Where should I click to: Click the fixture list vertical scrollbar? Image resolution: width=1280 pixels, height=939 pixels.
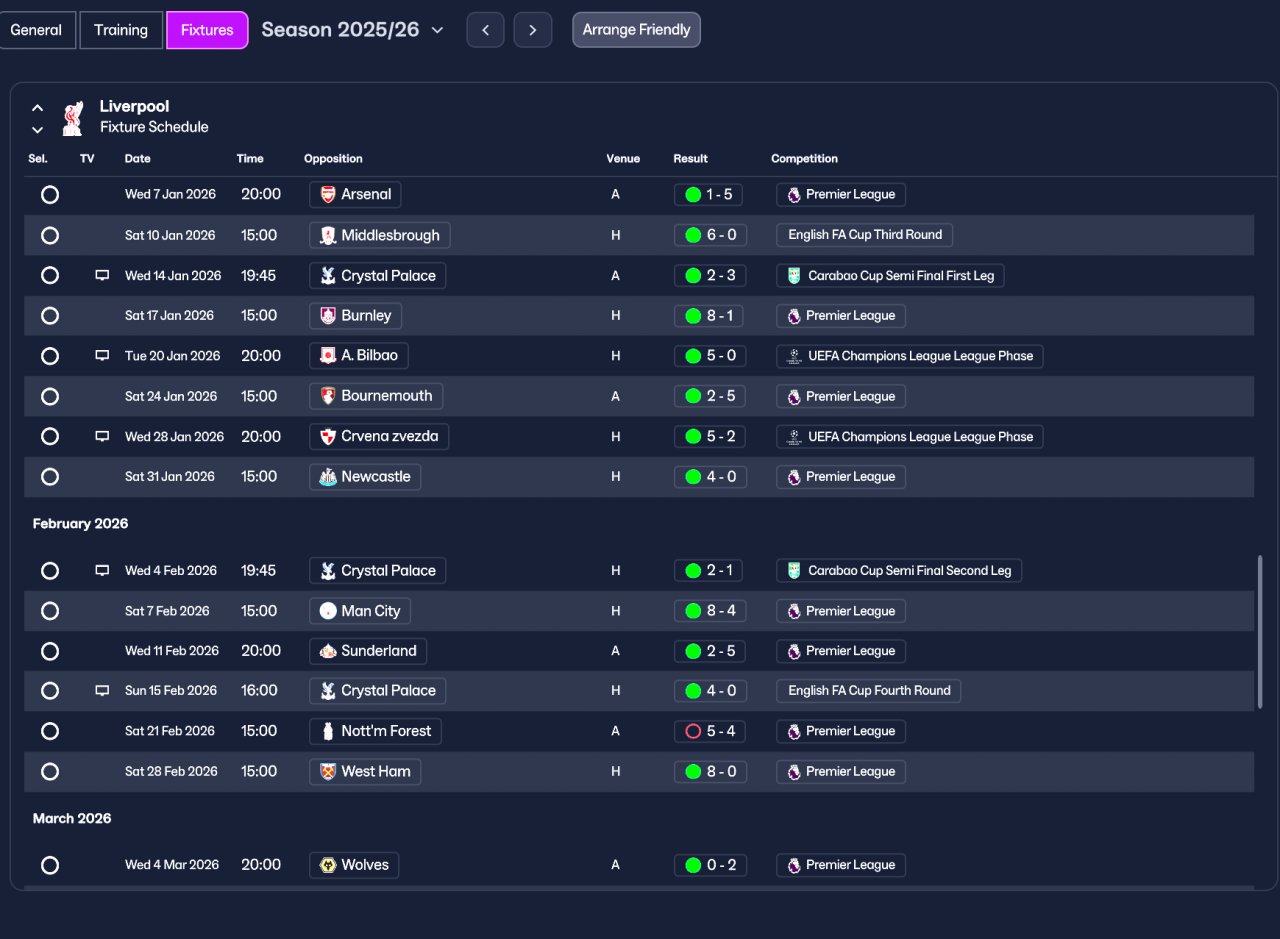tap(1260, 632)
